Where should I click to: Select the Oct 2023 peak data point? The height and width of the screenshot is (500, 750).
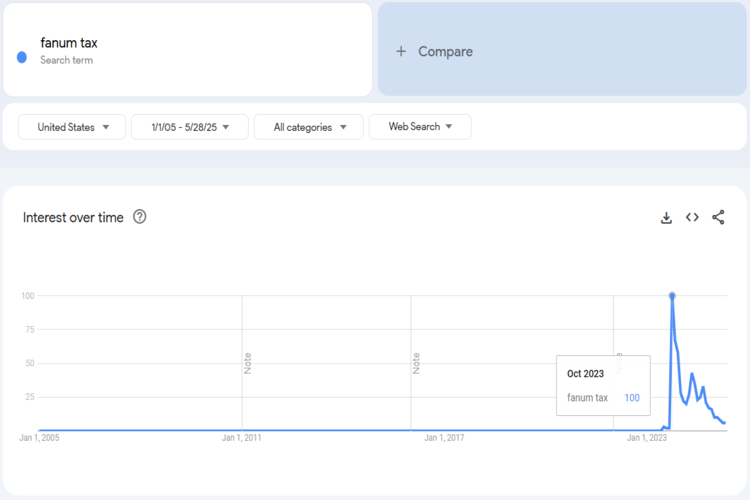point(672,296)
